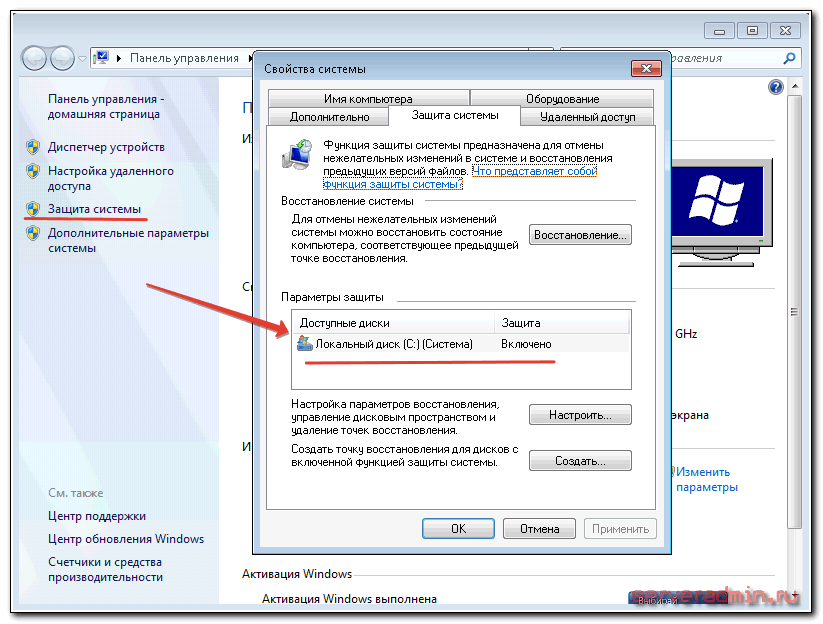Image resolution: width=823 pixels, height=624 pixels.
Task: Click the back navigation arrow button
Action: [36, 58]
